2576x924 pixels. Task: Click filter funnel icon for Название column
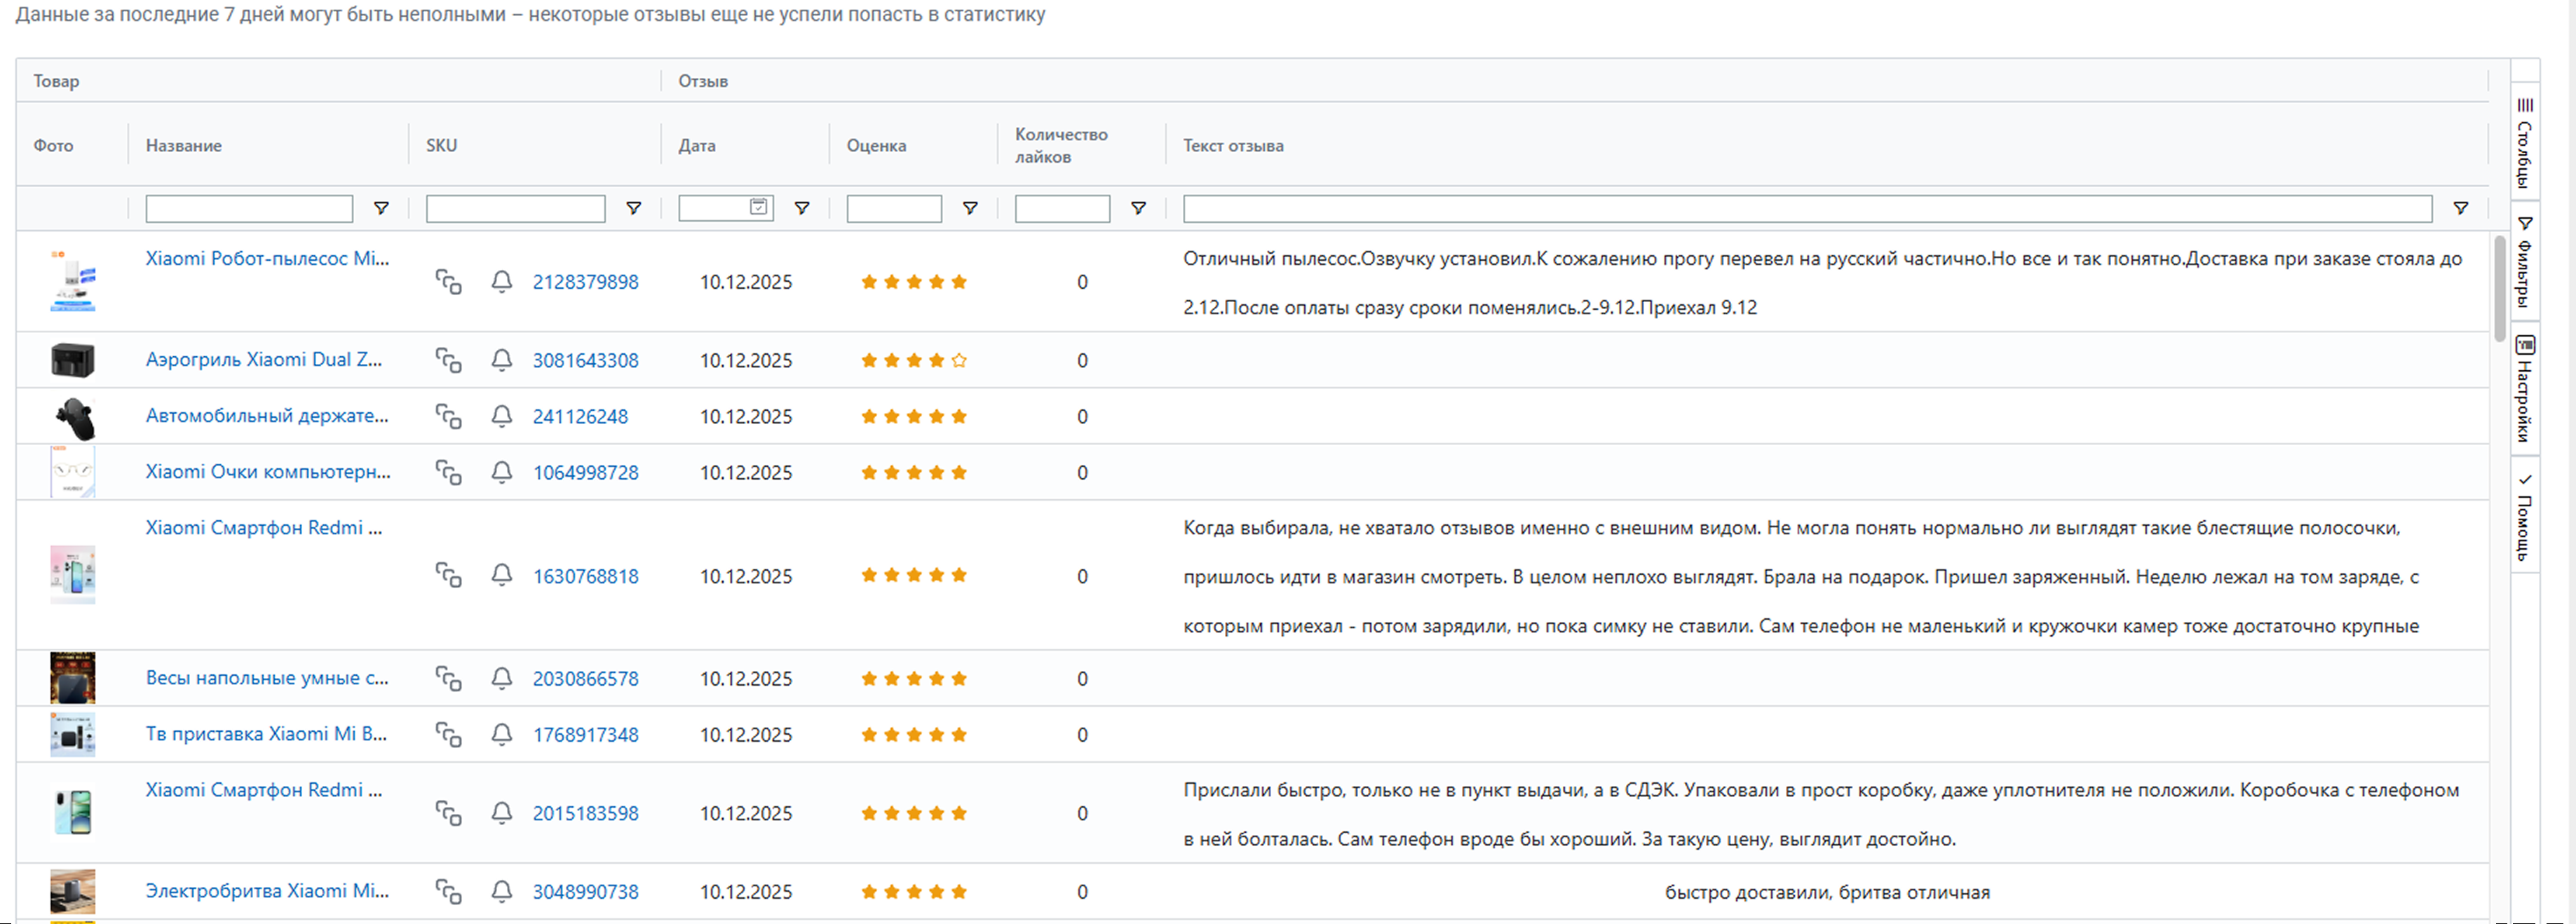[x=381, y=208]
